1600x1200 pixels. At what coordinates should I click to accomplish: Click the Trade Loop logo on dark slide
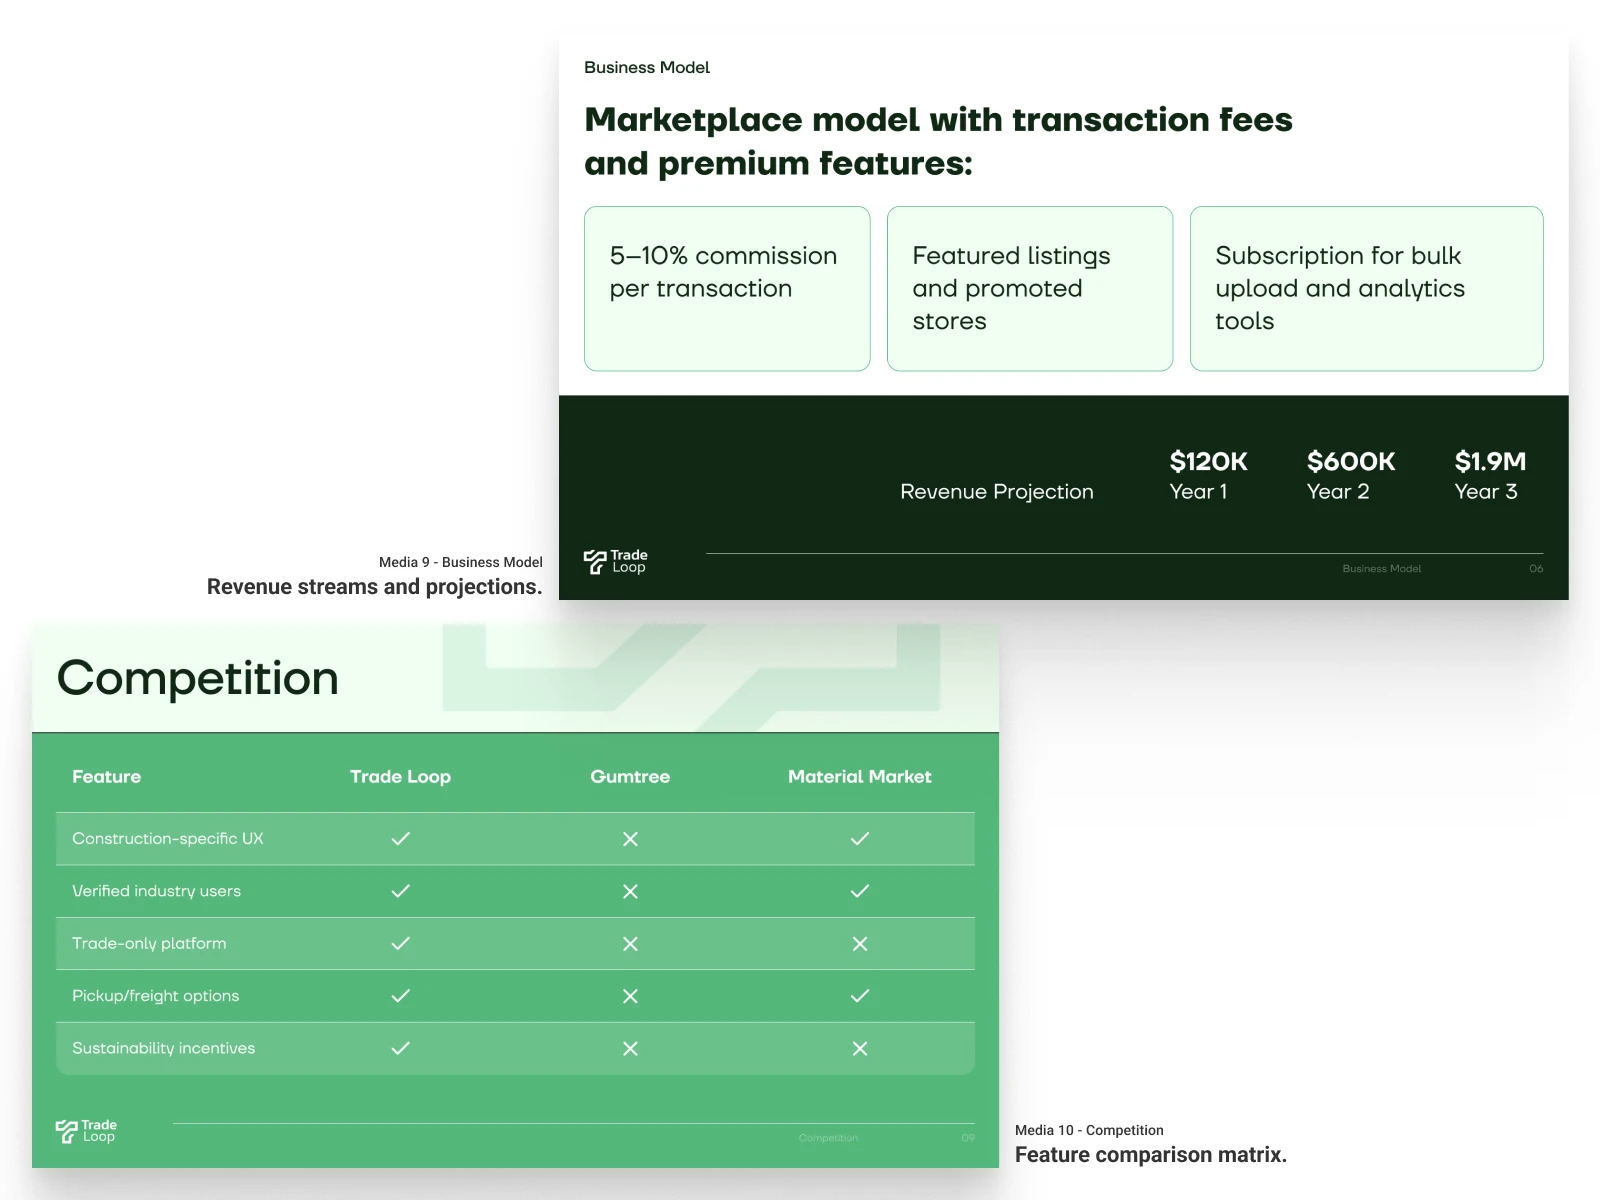(x=615, y=562)
